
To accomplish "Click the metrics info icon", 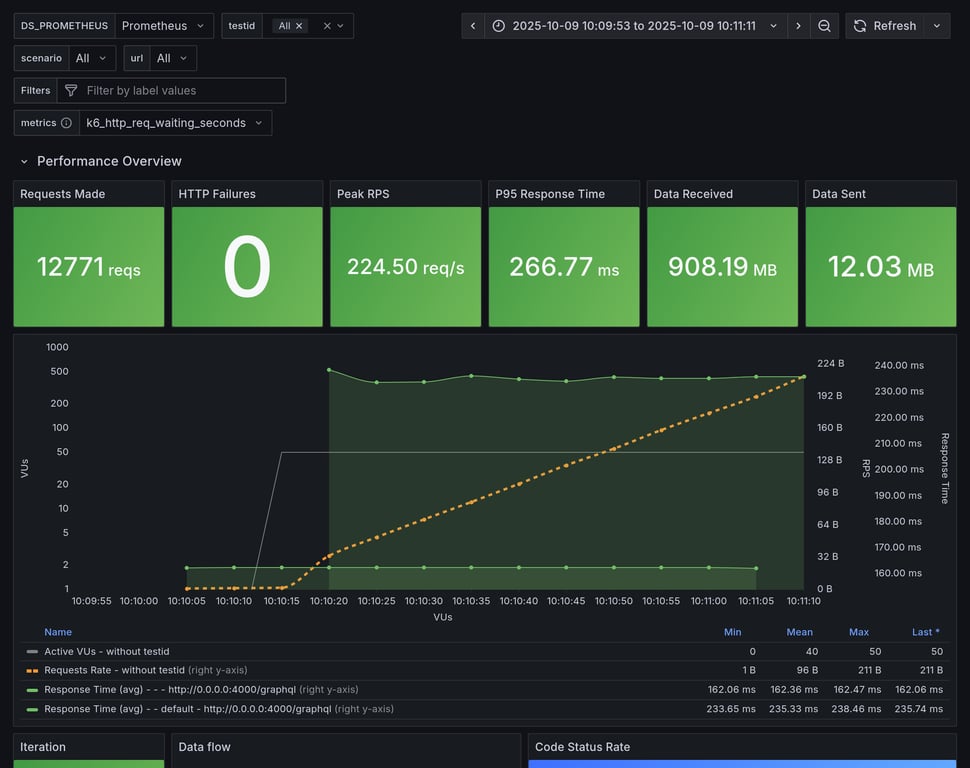I will click(66, 123).
